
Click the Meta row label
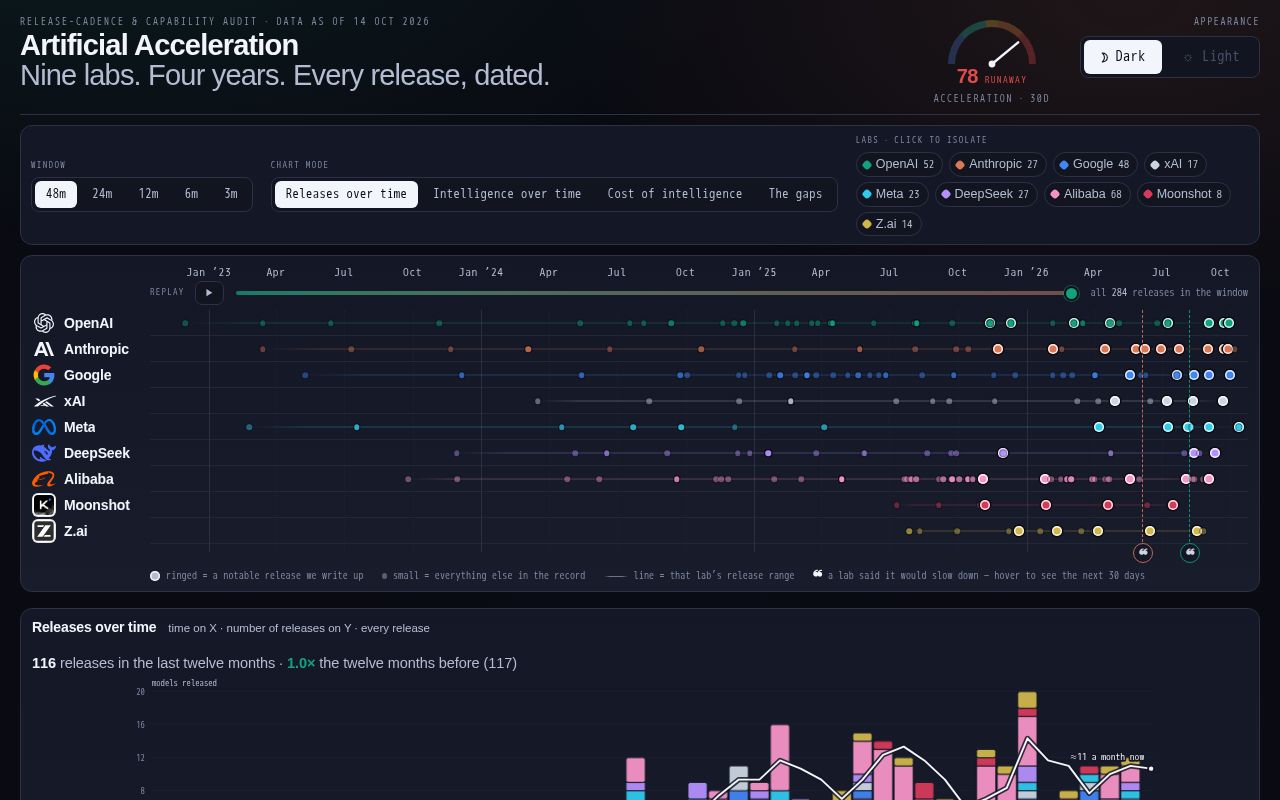79,427
